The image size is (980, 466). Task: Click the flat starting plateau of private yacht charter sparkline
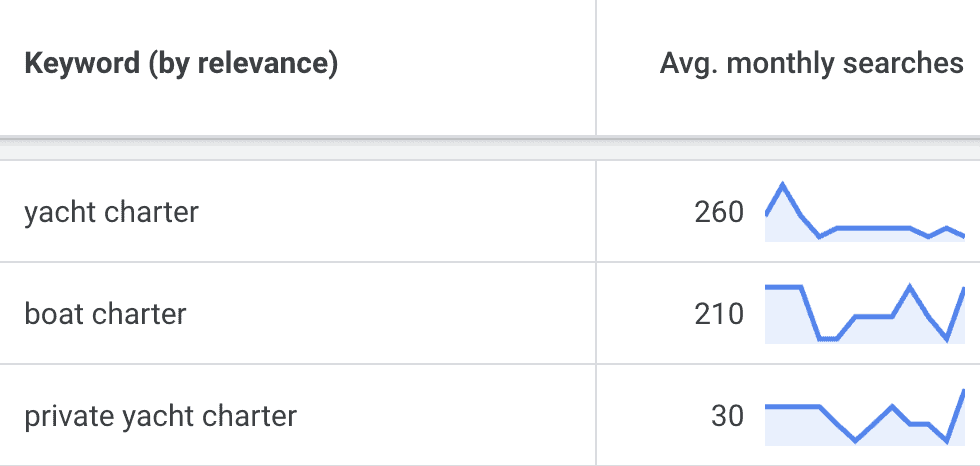(x=792, y=407)
